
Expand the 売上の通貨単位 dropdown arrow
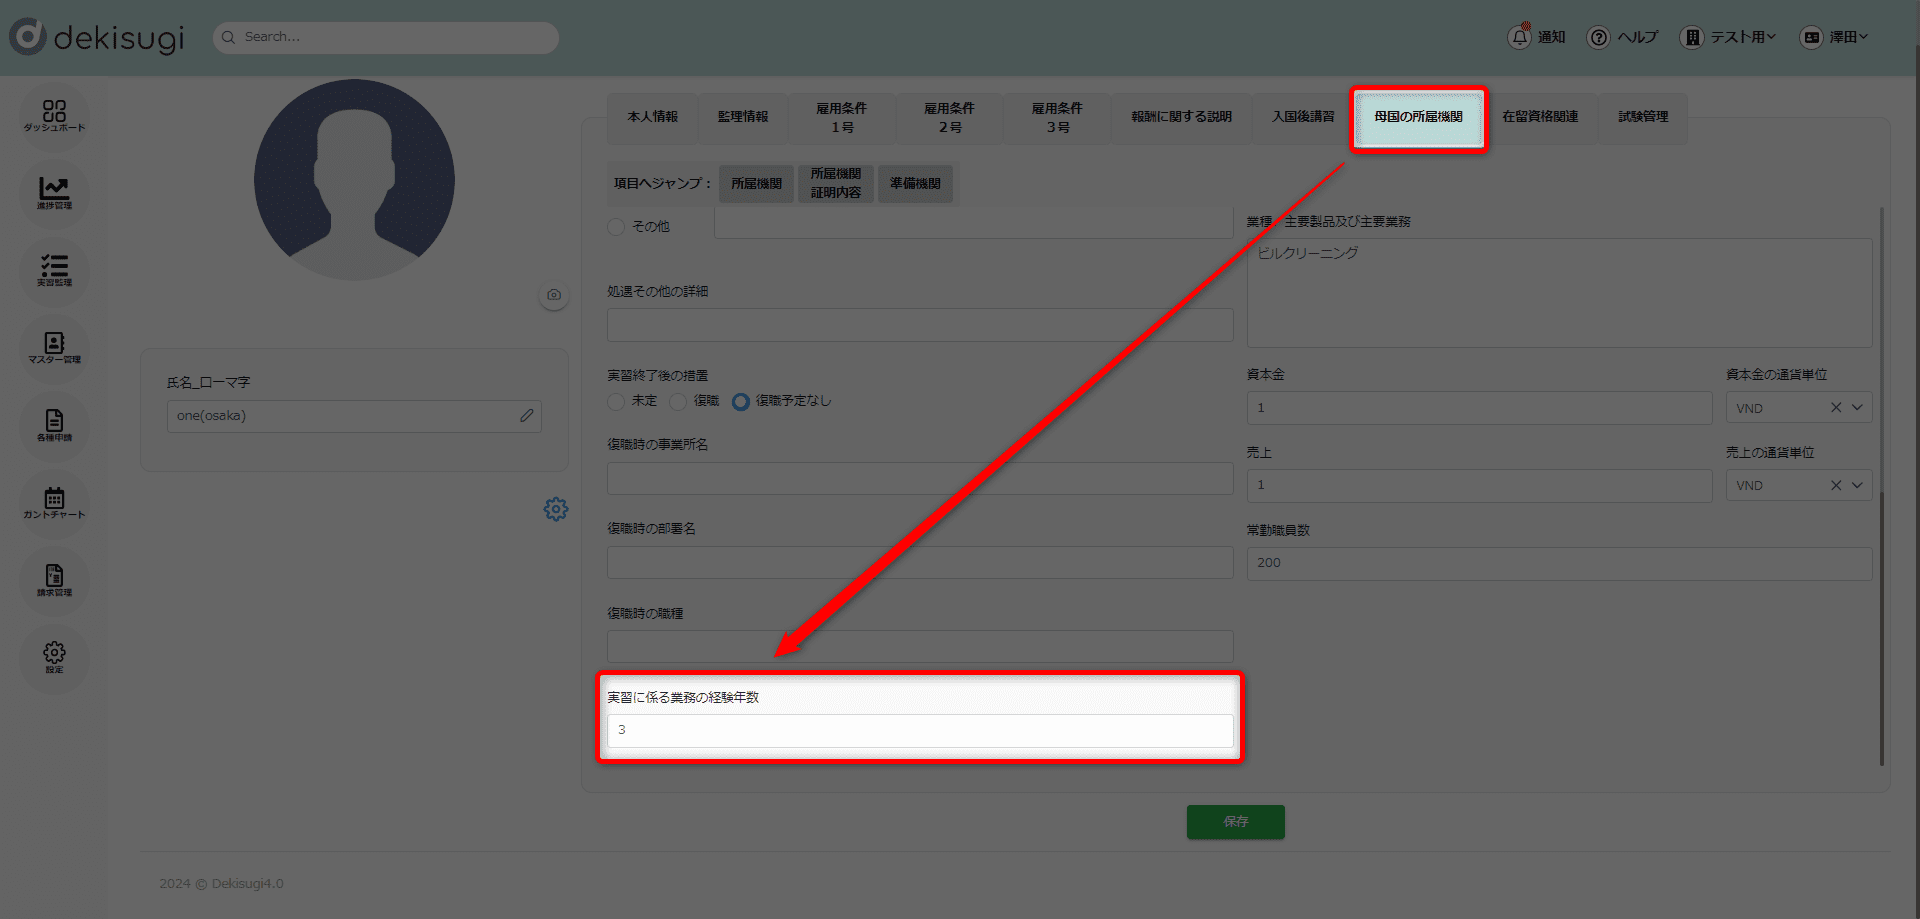pos(1857,485)
